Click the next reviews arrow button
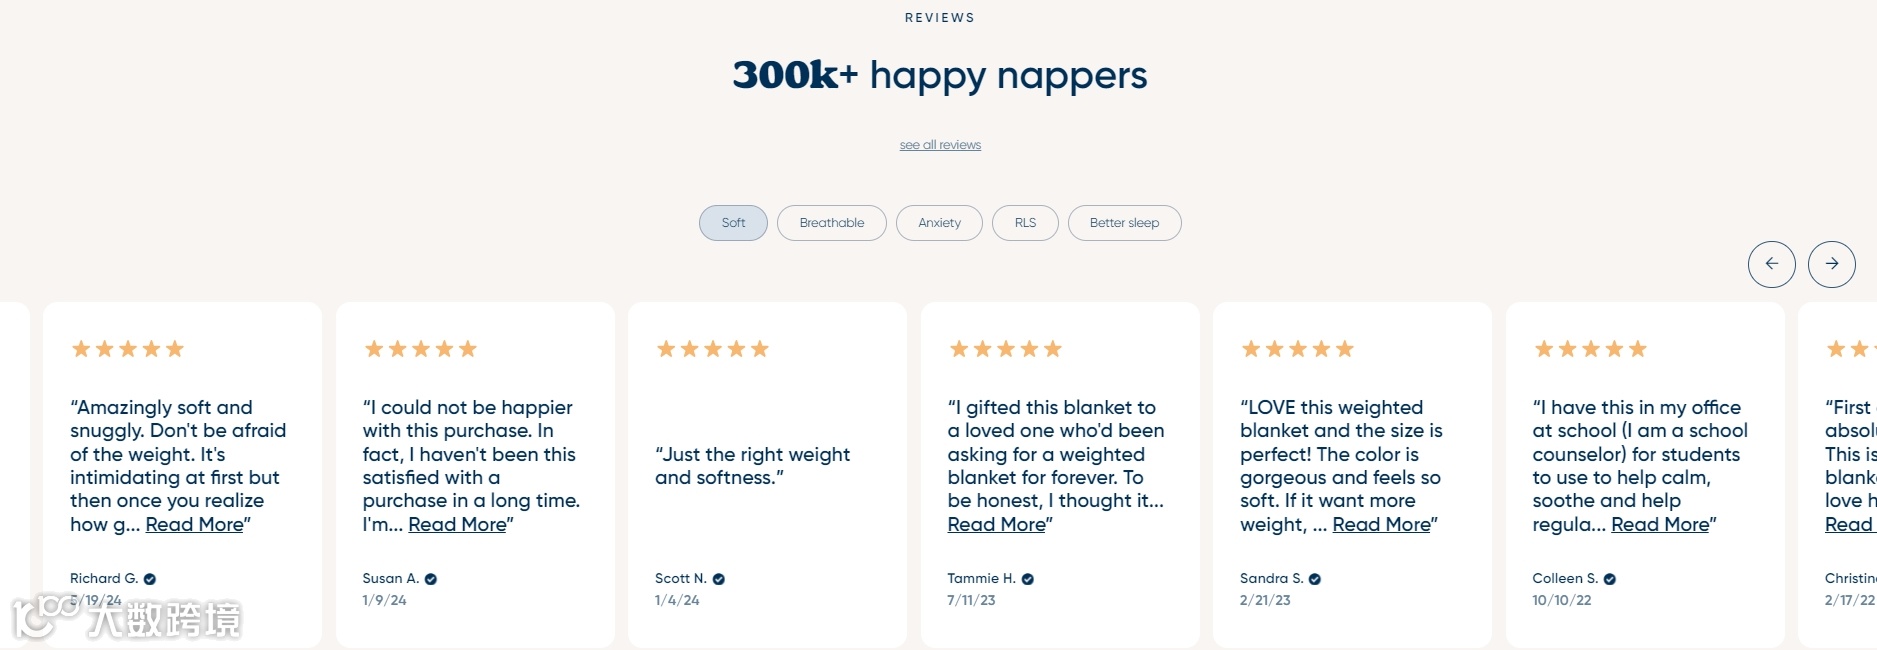1877x650 pixels. pos(1831,264)
